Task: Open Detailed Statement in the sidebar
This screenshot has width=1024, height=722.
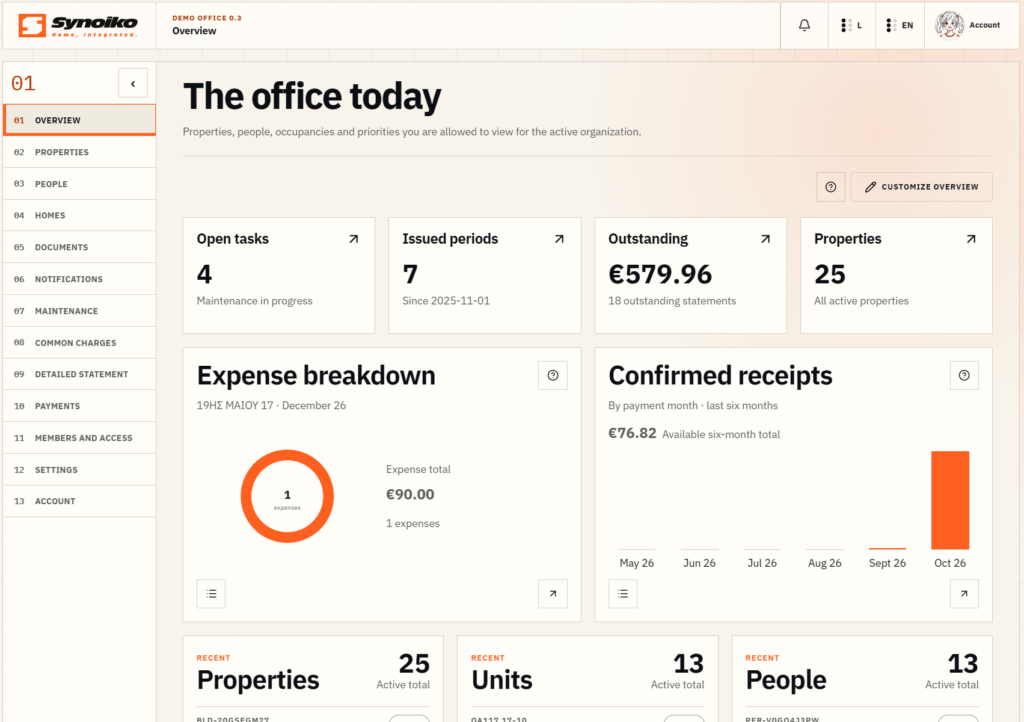Action: coord(79,375)
